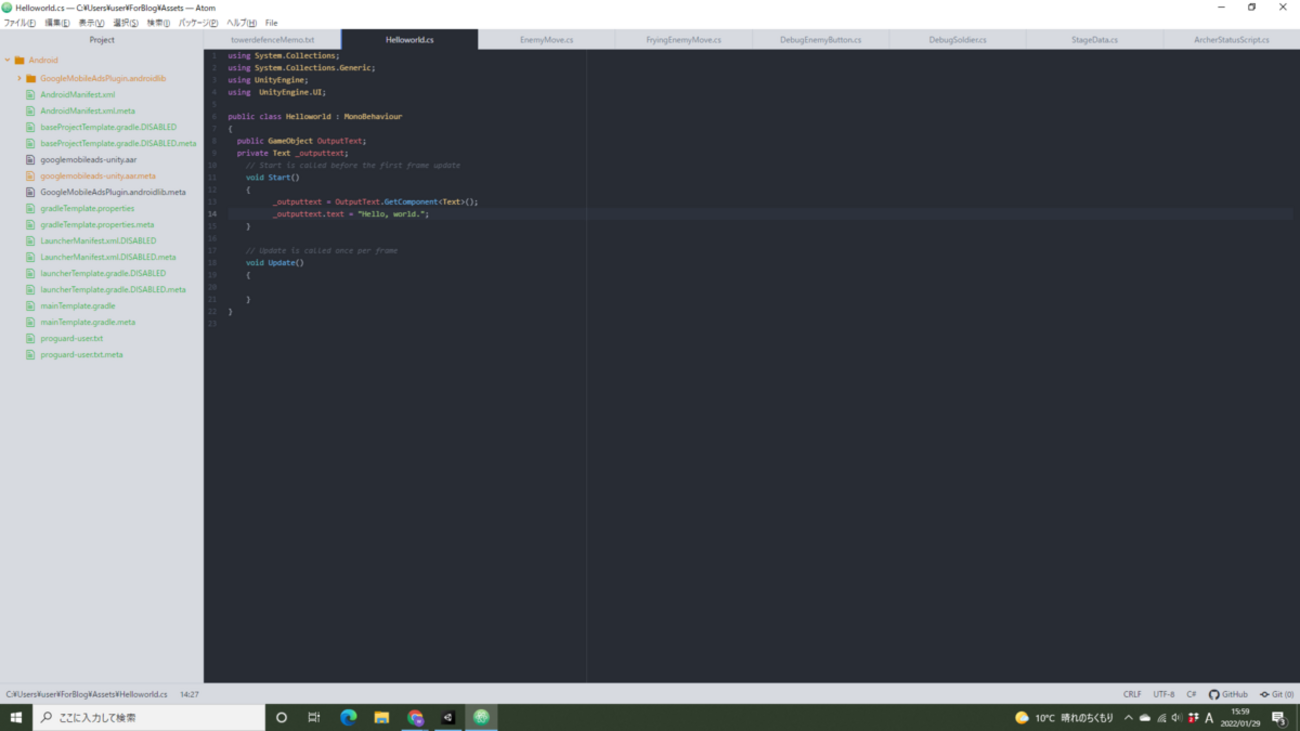Click the Unity icon in the taskbar
The width and height of the screenshot is (1300, 731).
[448, 717]
